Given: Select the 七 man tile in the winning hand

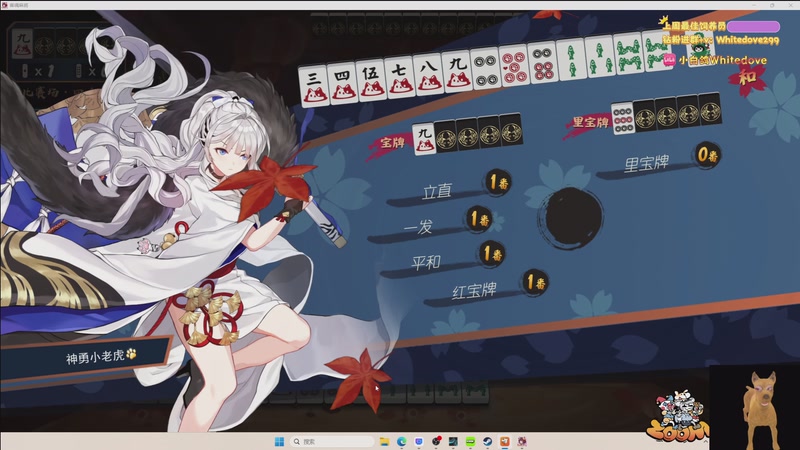Looking at the screenshot, I should click(x=399, y=77).
